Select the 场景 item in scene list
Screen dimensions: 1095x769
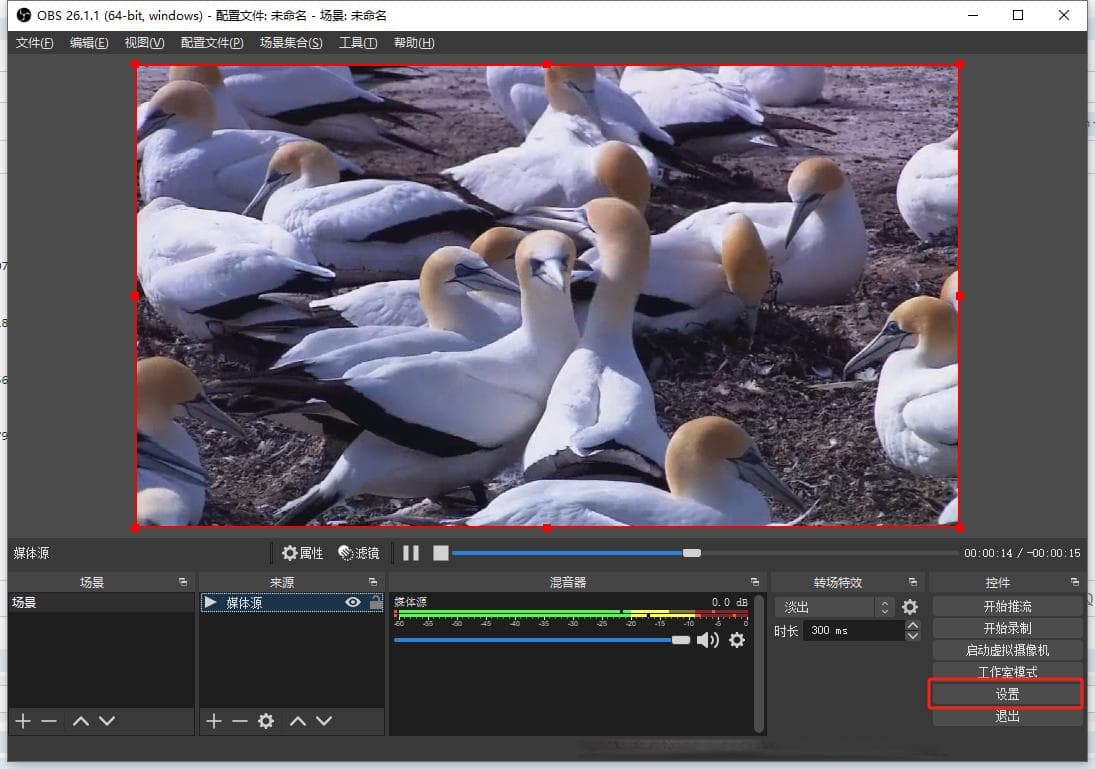[101, 603]
